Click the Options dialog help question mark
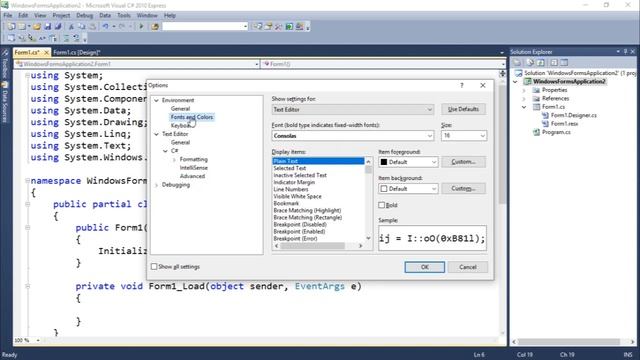The image size is (640, 360). click(462, 85)
